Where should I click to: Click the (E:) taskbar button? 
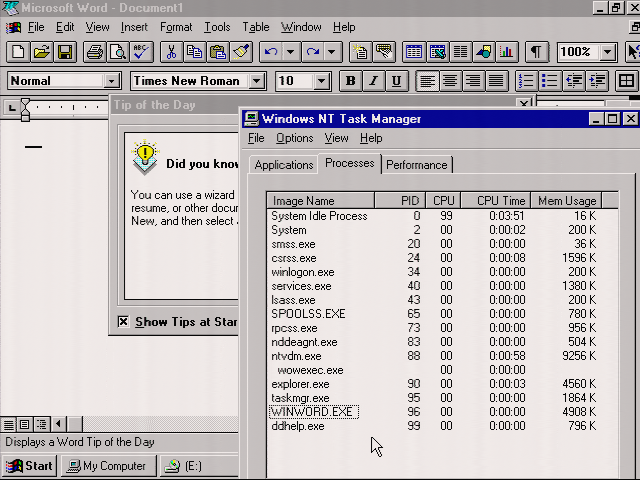click(x=199, y=466)
